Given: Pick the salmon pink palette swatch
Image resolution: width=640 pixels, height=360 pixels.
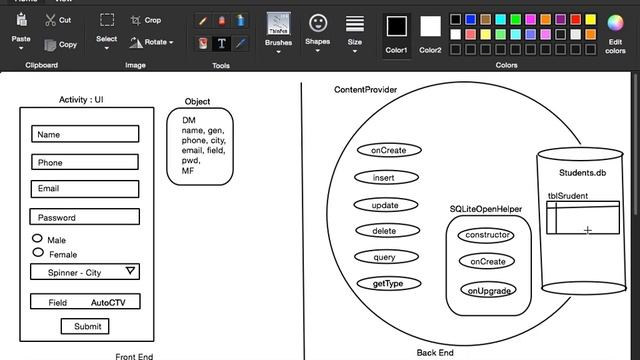Looking at the screenshot, I should click(470, 34).
